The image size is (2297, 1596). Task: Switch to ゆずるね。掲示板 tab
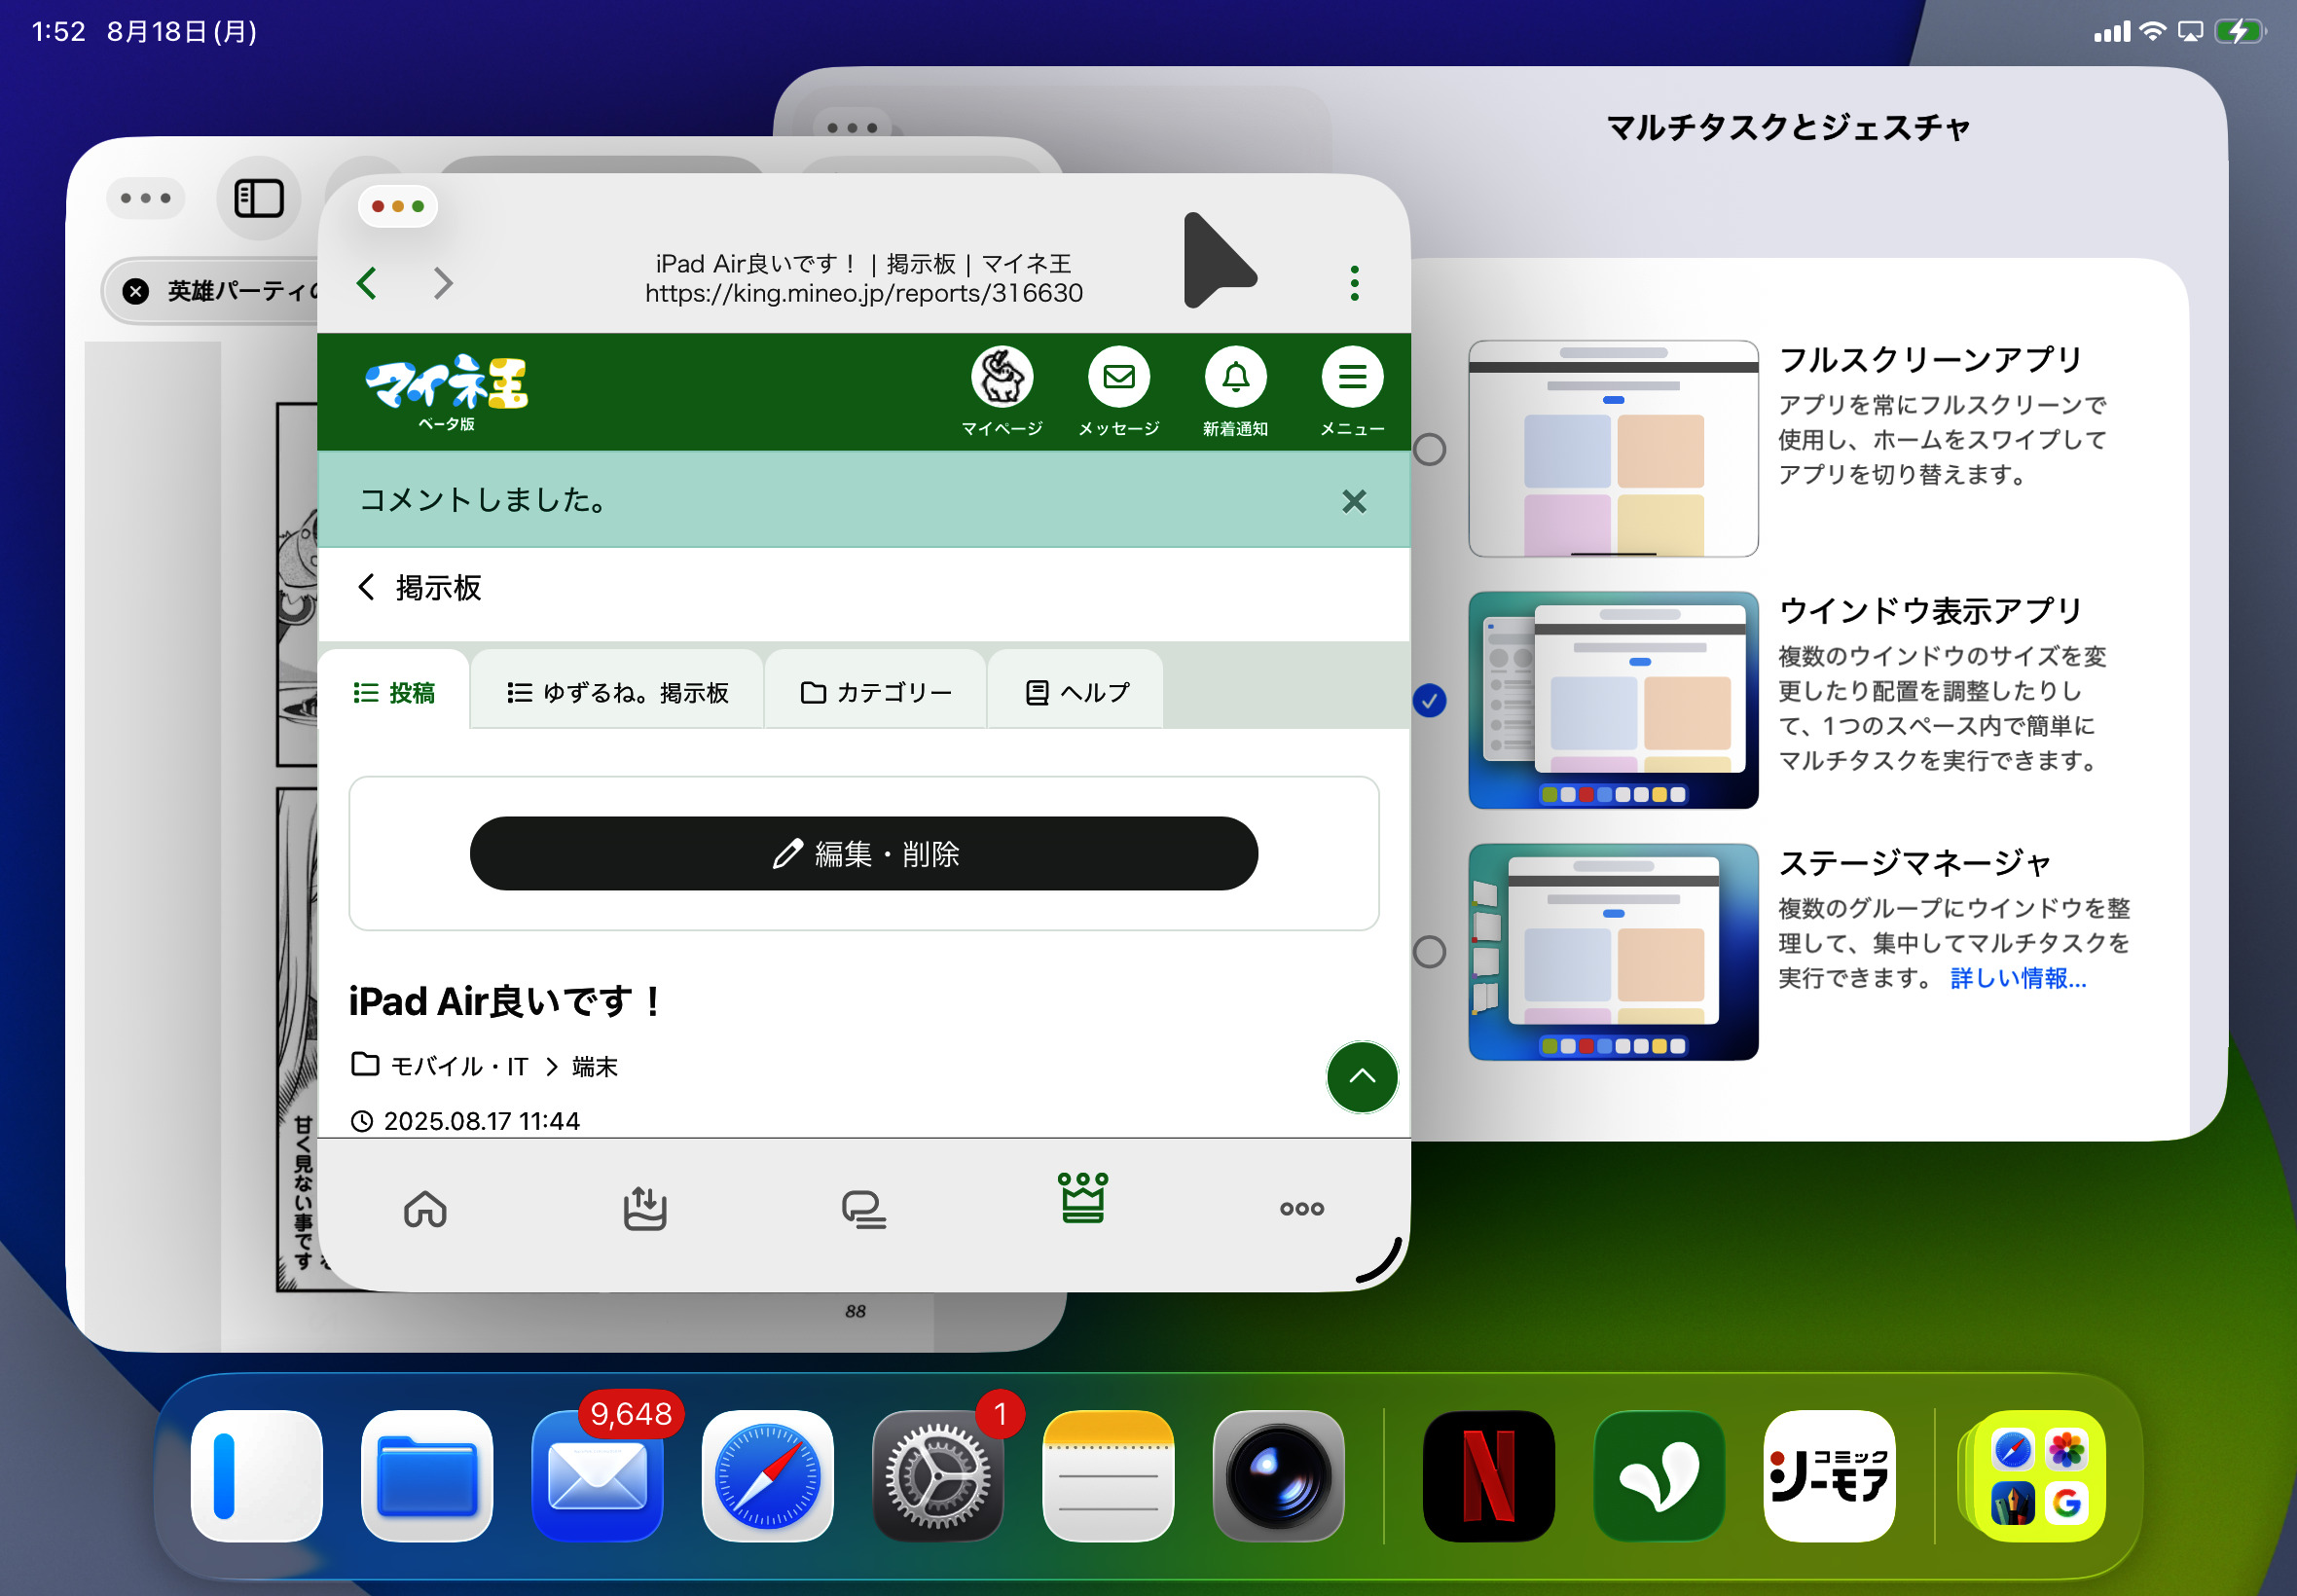(x=617, y=692)
